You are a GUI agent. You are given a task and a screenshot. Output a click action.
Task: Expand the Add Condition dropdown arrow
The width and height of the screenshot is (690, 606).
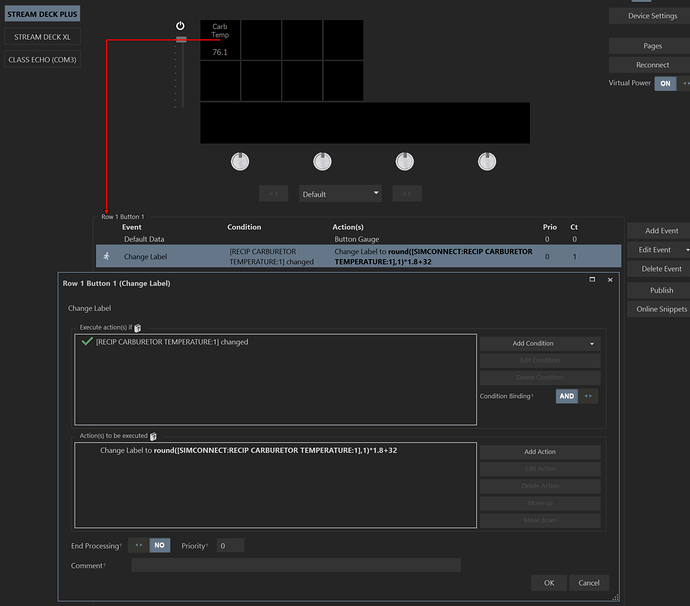(592, 344)
